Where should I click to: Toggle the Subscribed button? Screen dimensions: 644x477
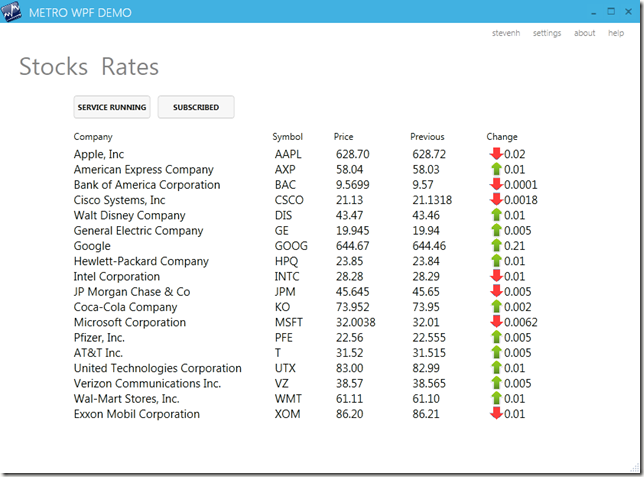click(x=196, y=107)
